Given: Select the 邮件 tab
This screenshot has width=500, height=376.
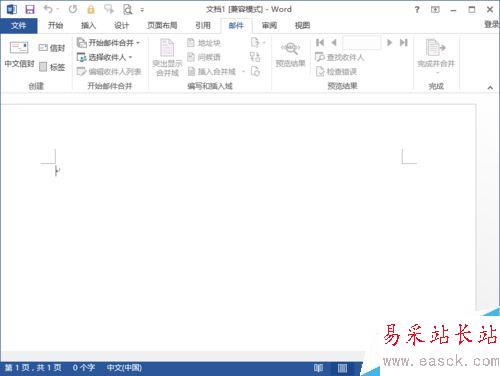Looking at the screenshot, I should (236, 26).
